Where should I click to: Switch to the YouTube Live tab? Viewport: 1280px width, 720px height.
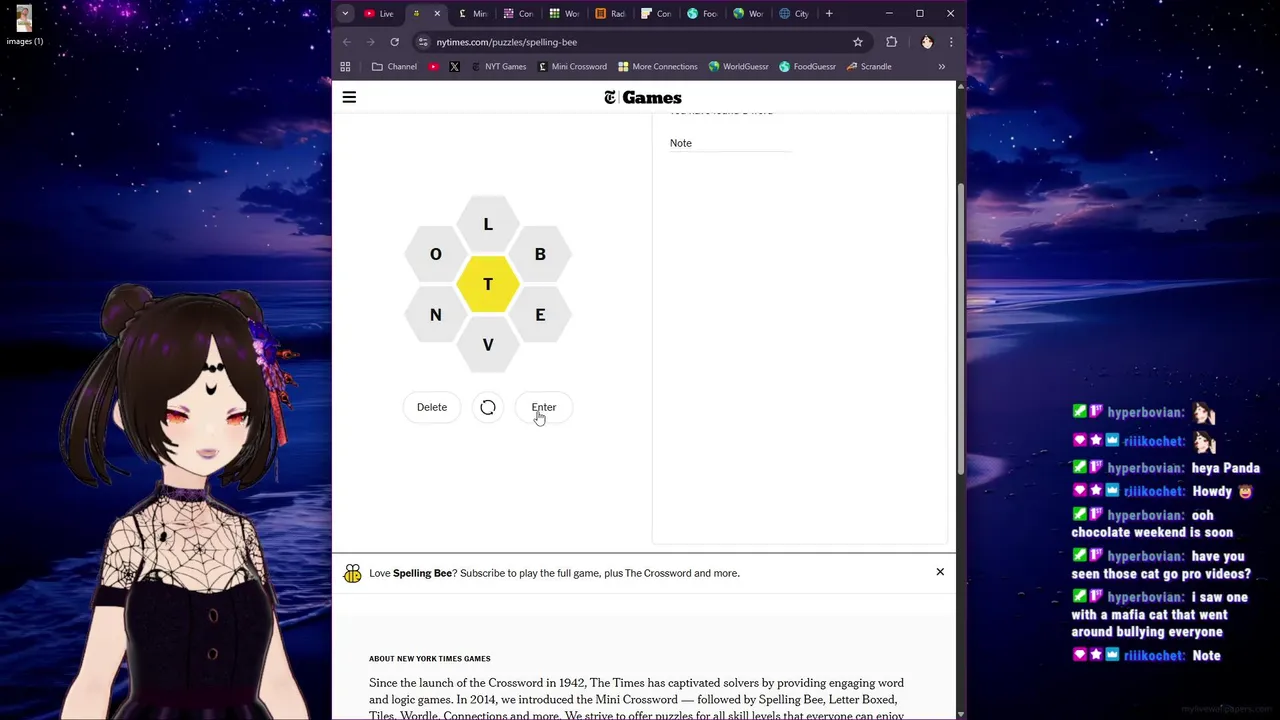379,13
